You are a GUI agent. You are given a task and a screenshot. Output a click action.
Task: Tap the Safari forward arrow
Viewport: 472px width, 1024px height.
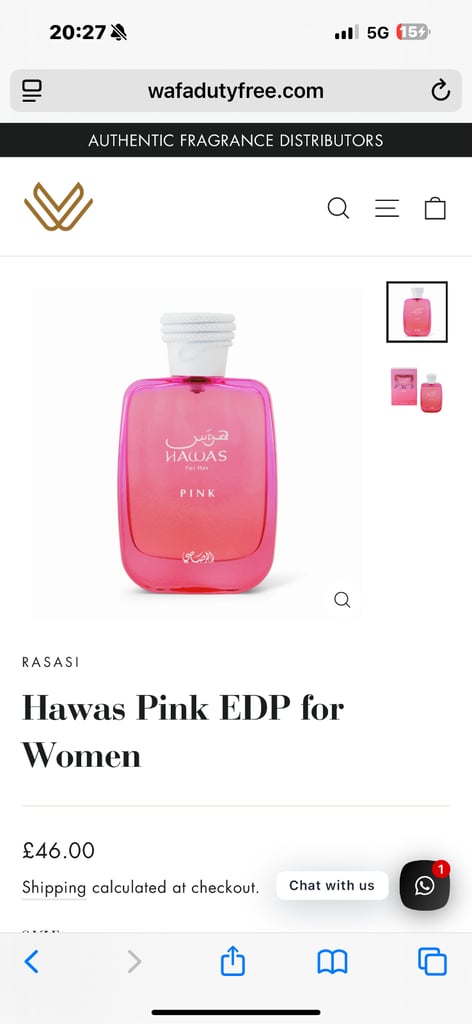(x=134, y=962)
